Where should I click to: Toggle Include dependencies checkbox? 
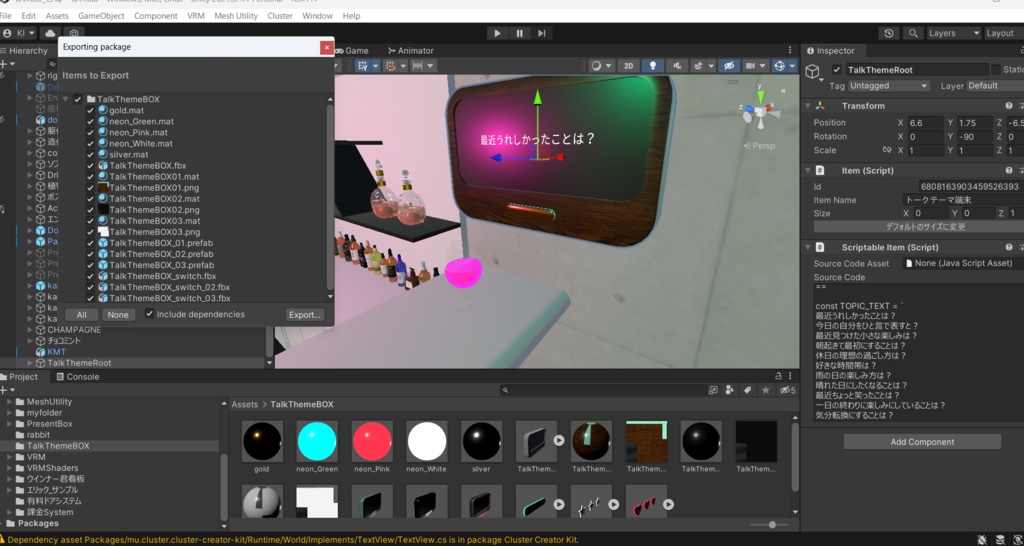click(x=150, y=314)
